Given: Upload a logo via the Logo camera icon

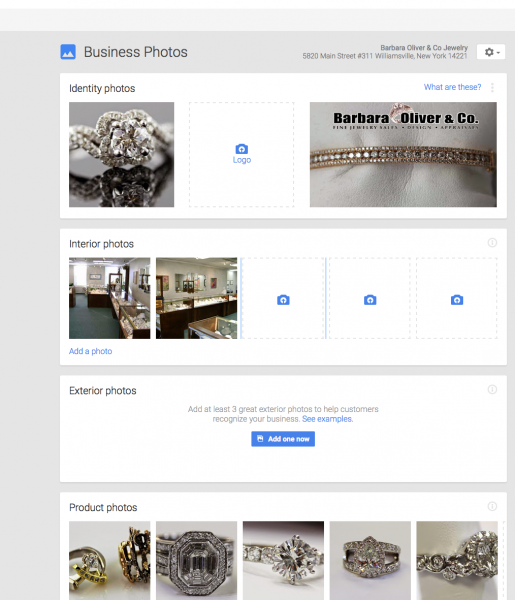Looking at the screenshot, I should [241, 149].
